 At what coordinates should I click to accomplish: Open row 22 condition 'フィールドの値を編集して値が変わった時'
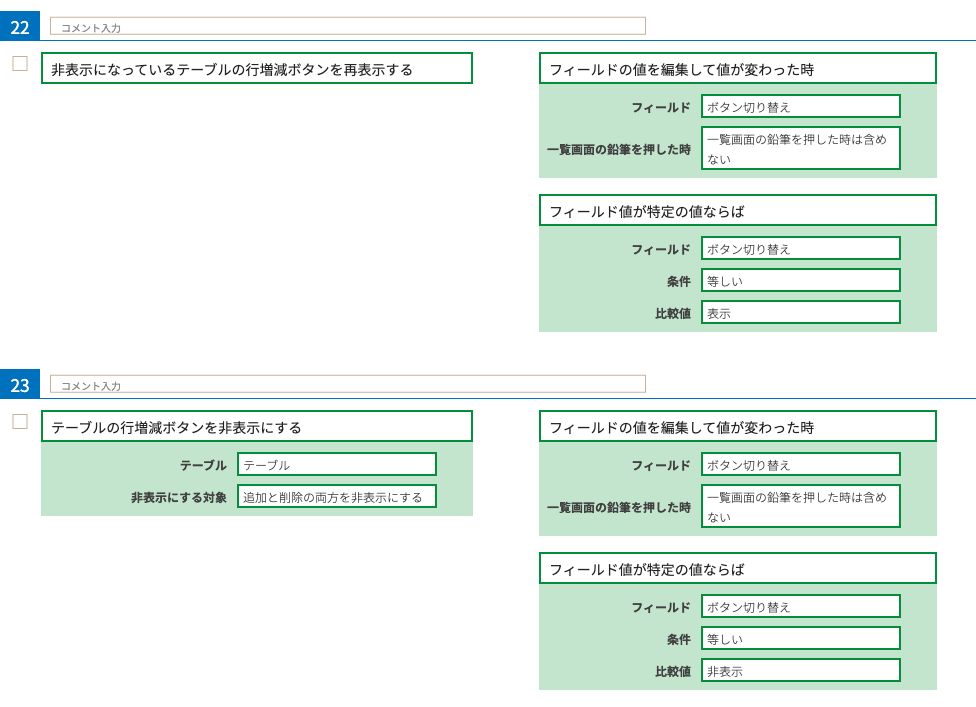pyautogui.click(x=738, y=68)
